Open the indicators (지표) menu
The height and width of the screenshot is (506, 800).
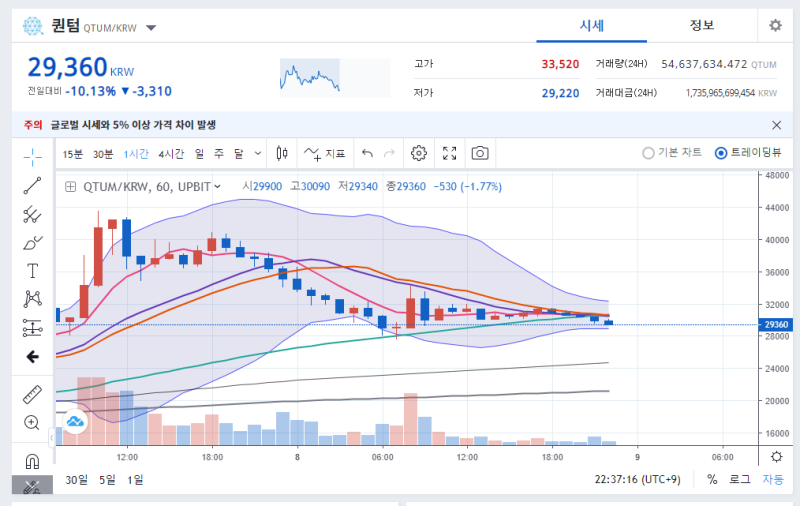click(x=324, y=153)
